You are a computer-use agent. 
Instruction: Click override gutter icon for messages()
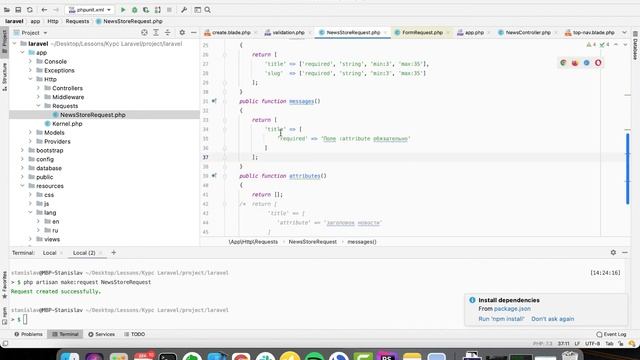[214, 101]
